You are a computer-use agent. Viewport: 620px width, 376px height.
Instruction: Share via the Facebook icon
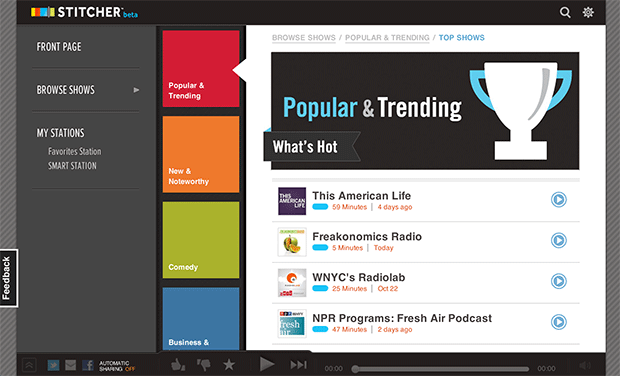[x=87, y=365]
